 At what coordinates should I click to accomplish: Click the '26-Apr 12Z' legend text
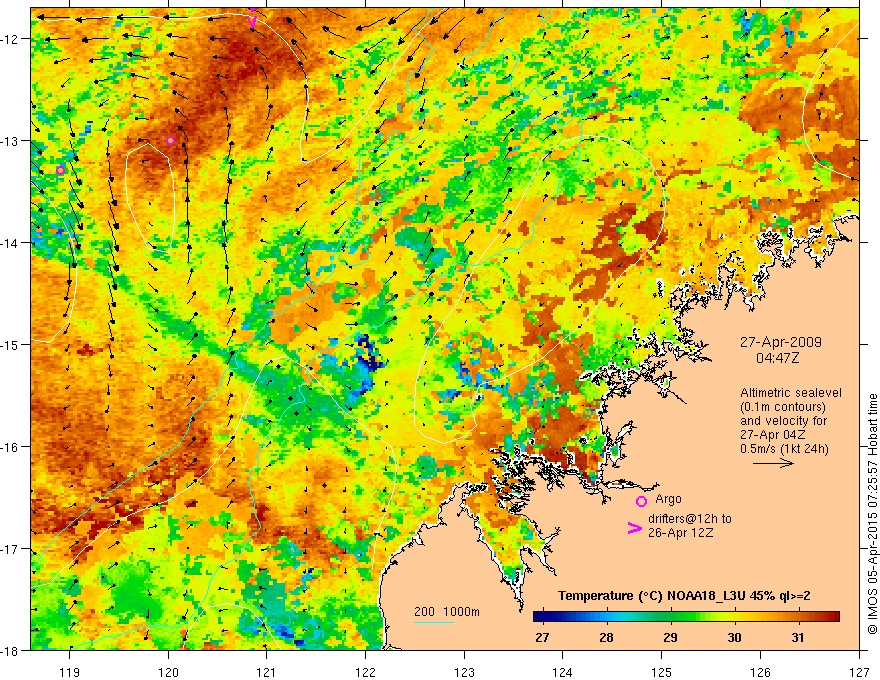680,532
